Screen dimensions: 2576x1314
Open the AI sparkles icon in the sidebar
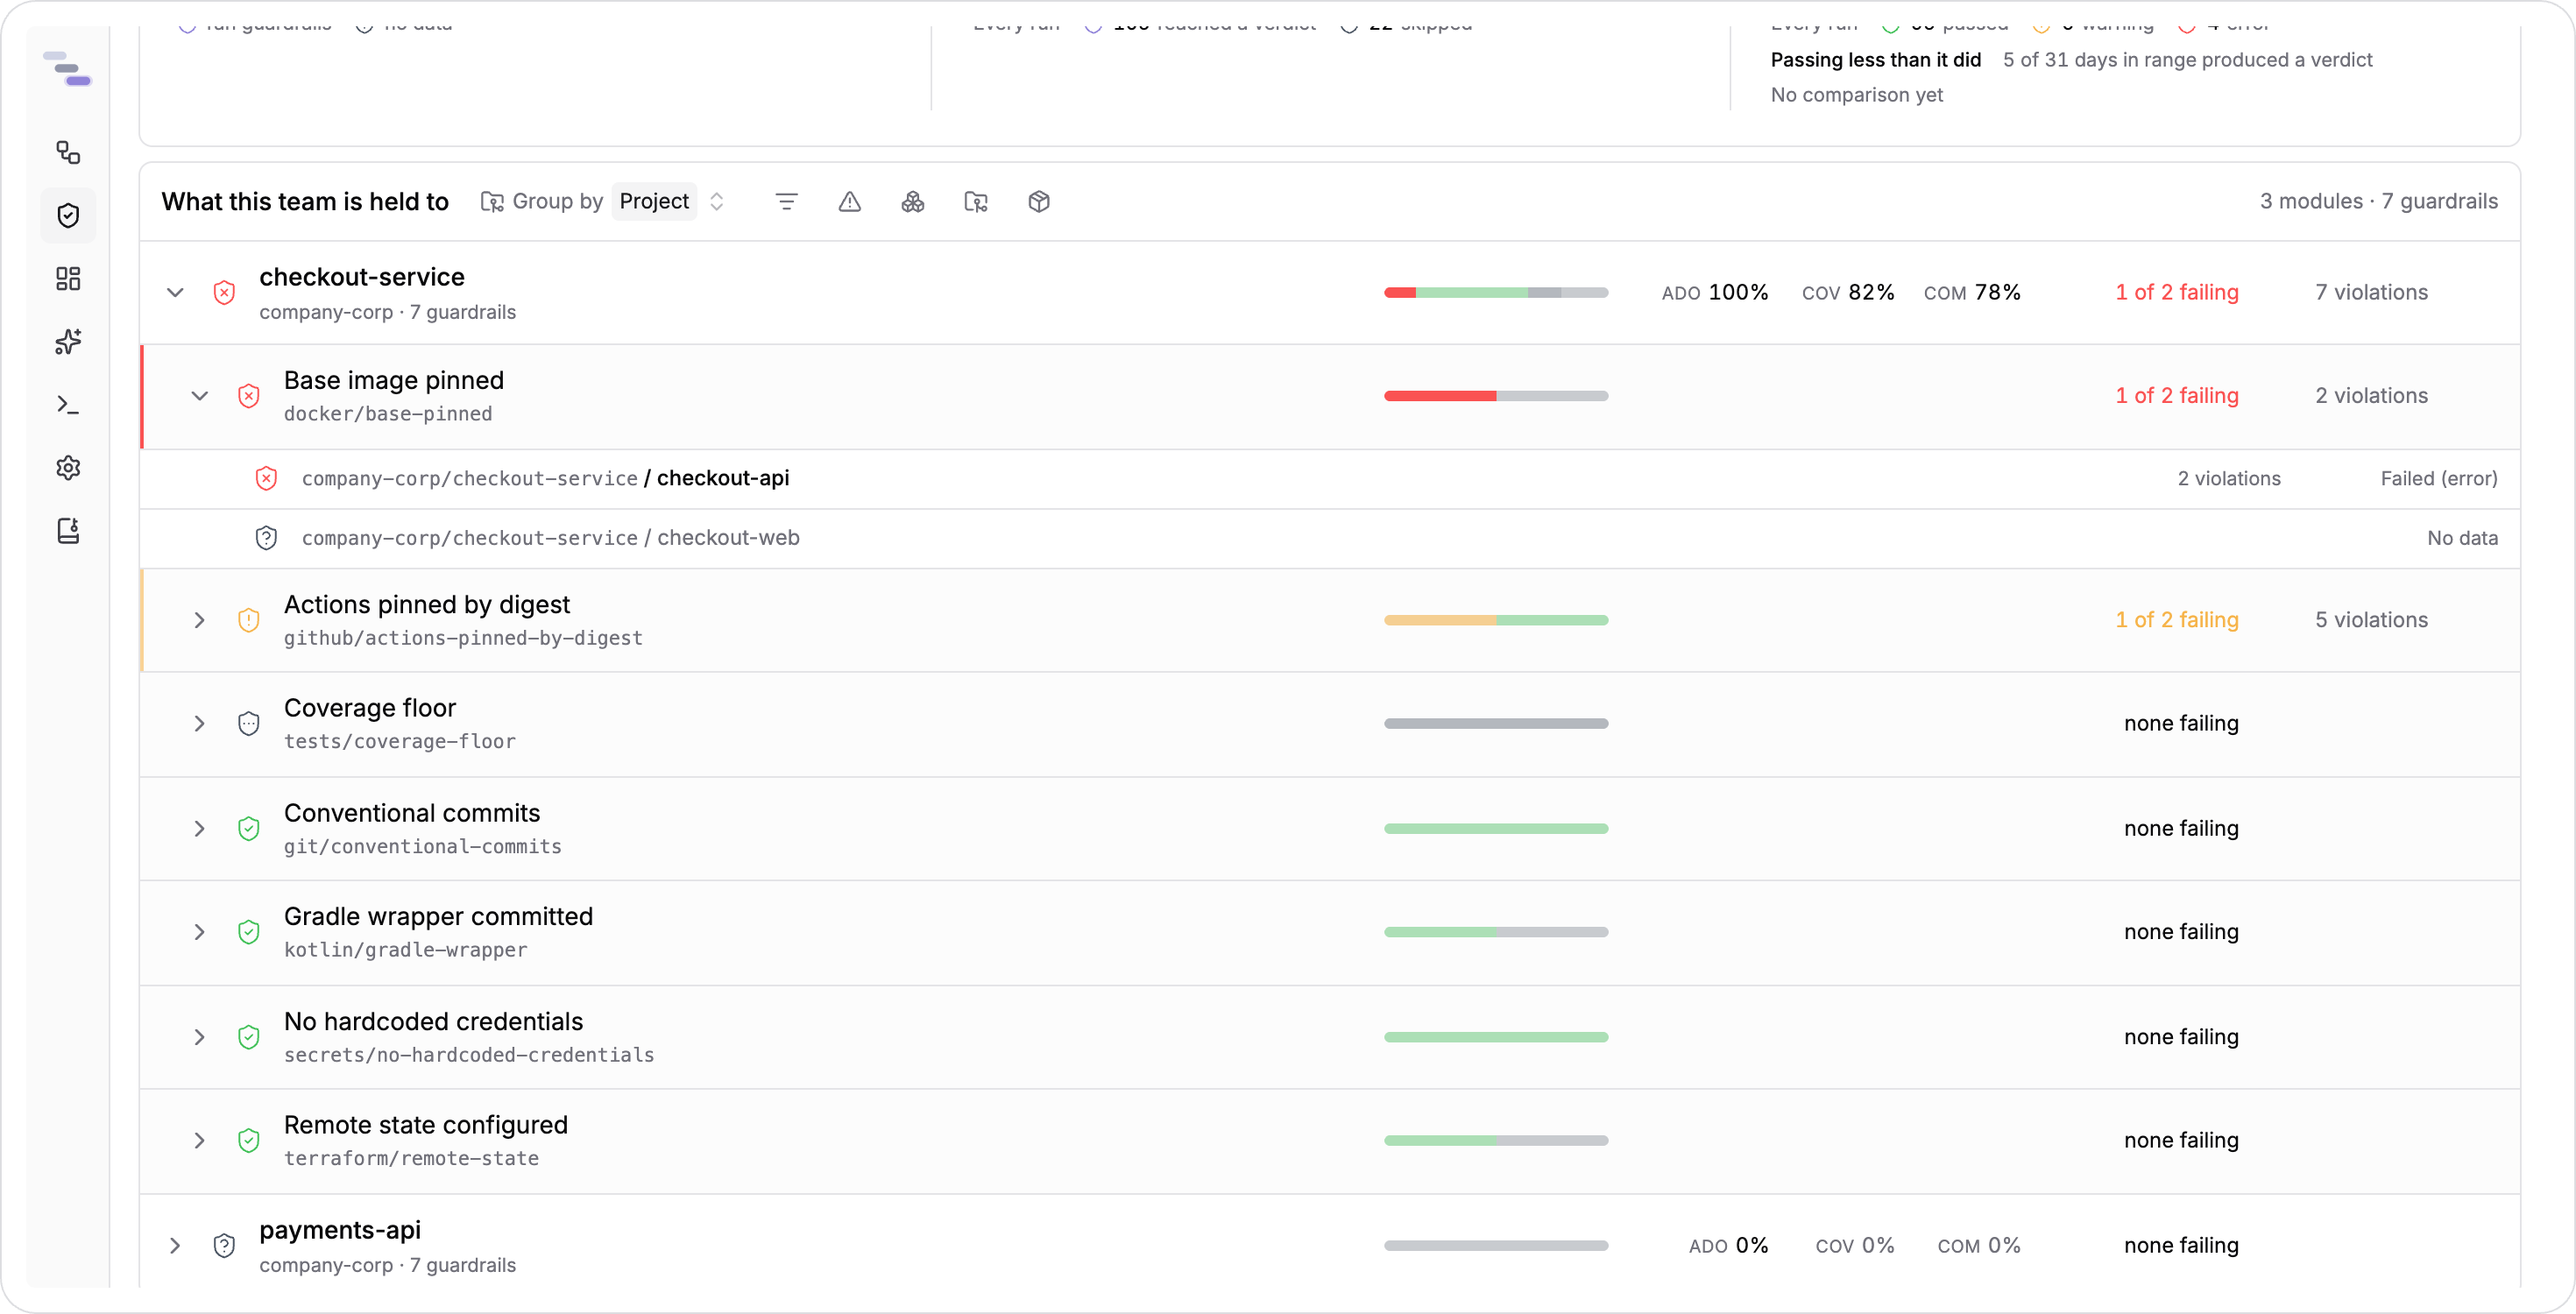pyautogui.click(x=68, y=341)
